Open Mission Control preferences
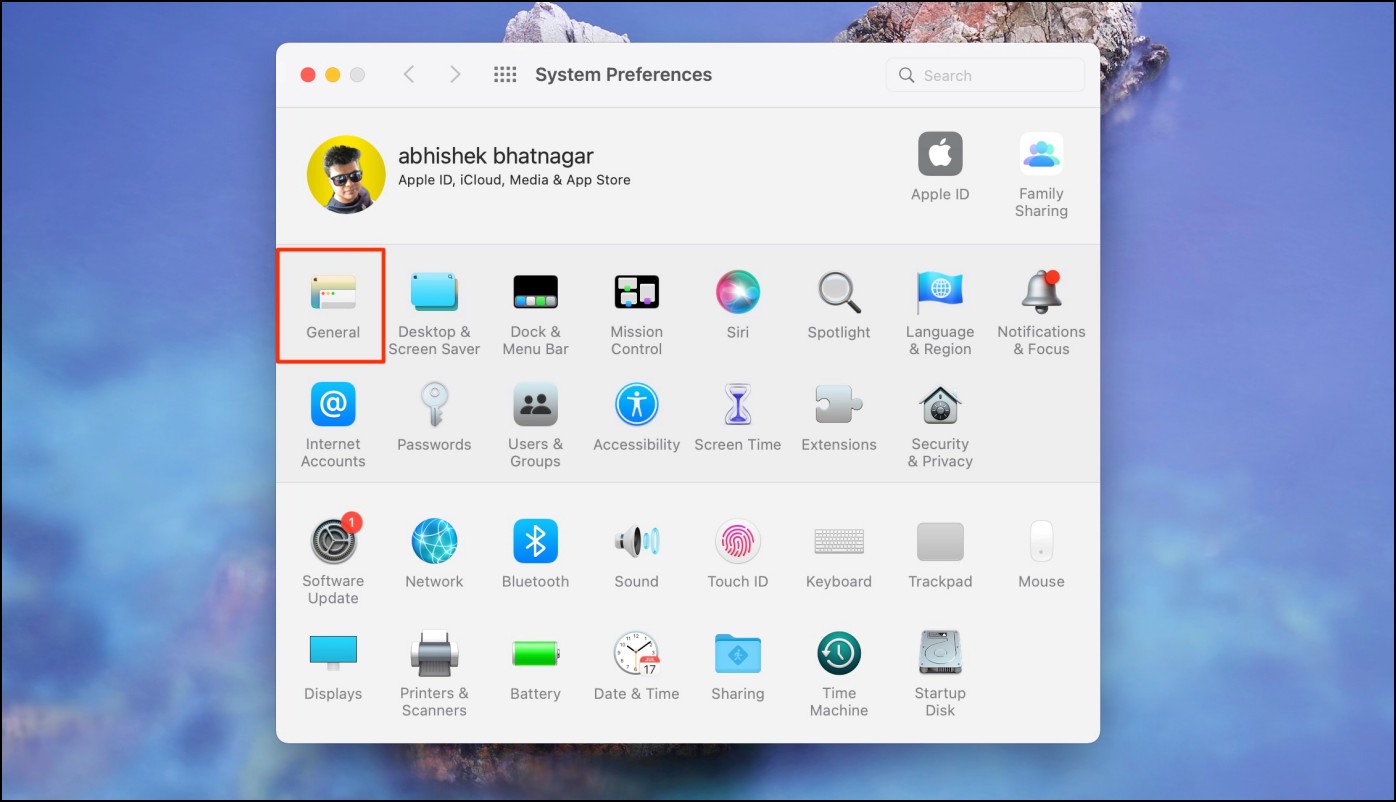The image size is (1396, 802). tap(636, 313)
